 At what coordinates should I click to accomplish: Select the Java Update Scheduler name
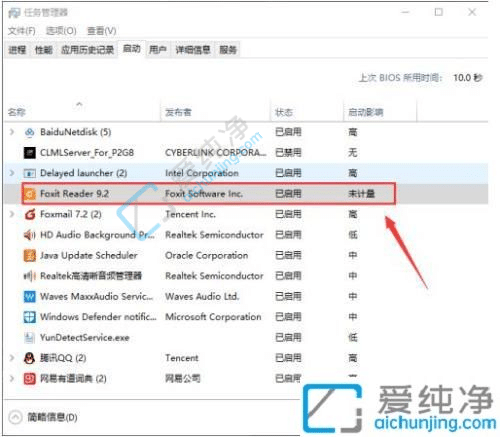pos(89,256)
